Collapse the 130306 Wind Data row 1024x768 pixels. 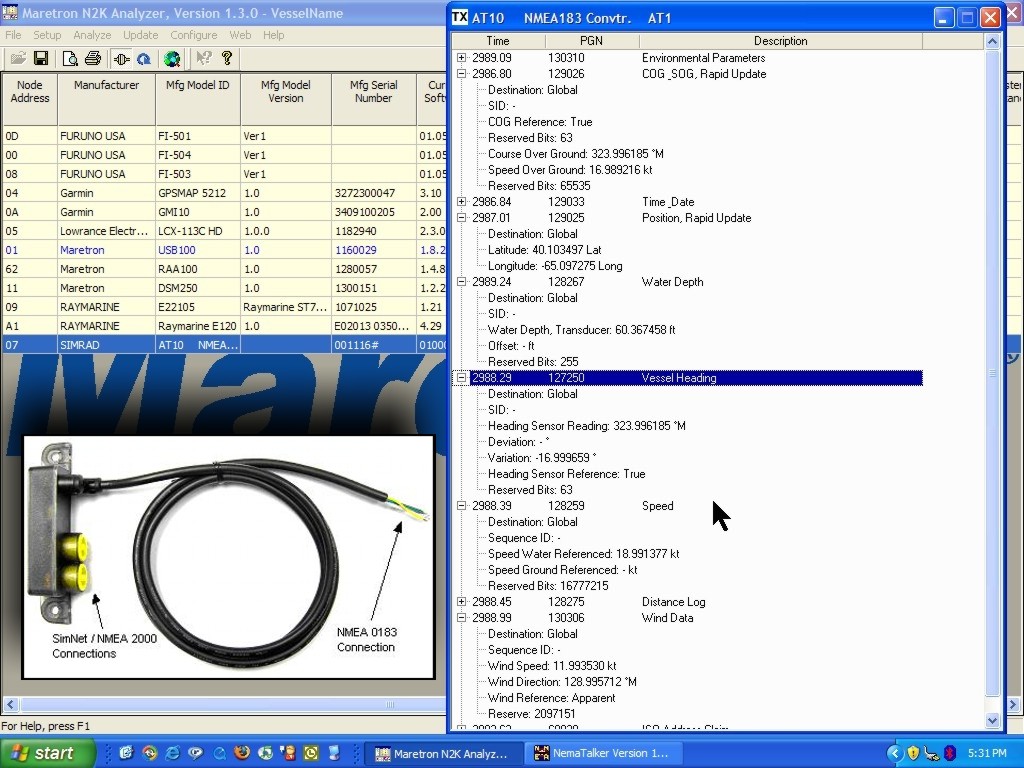(x=462, y=618)
